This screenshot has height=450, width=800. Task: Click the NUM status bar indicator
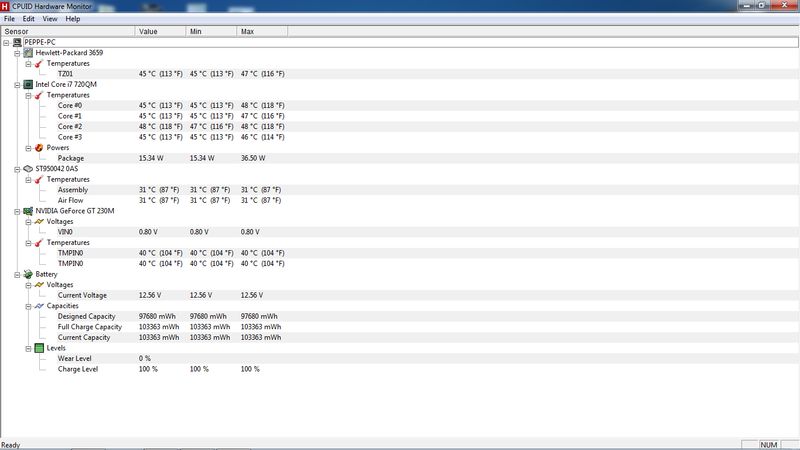(768, 445)
